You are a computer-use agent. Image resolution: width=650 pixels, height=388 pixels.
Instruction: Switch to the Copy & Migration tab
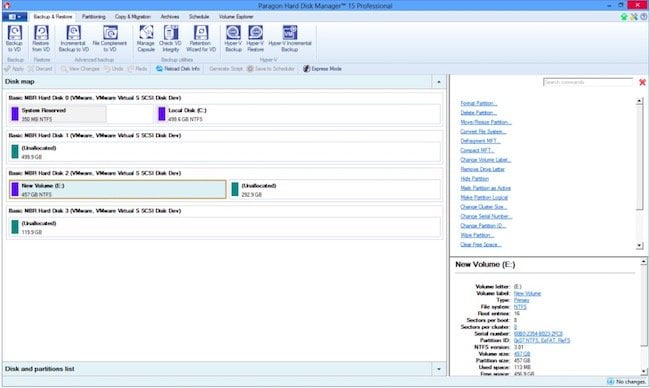(133, 17)
